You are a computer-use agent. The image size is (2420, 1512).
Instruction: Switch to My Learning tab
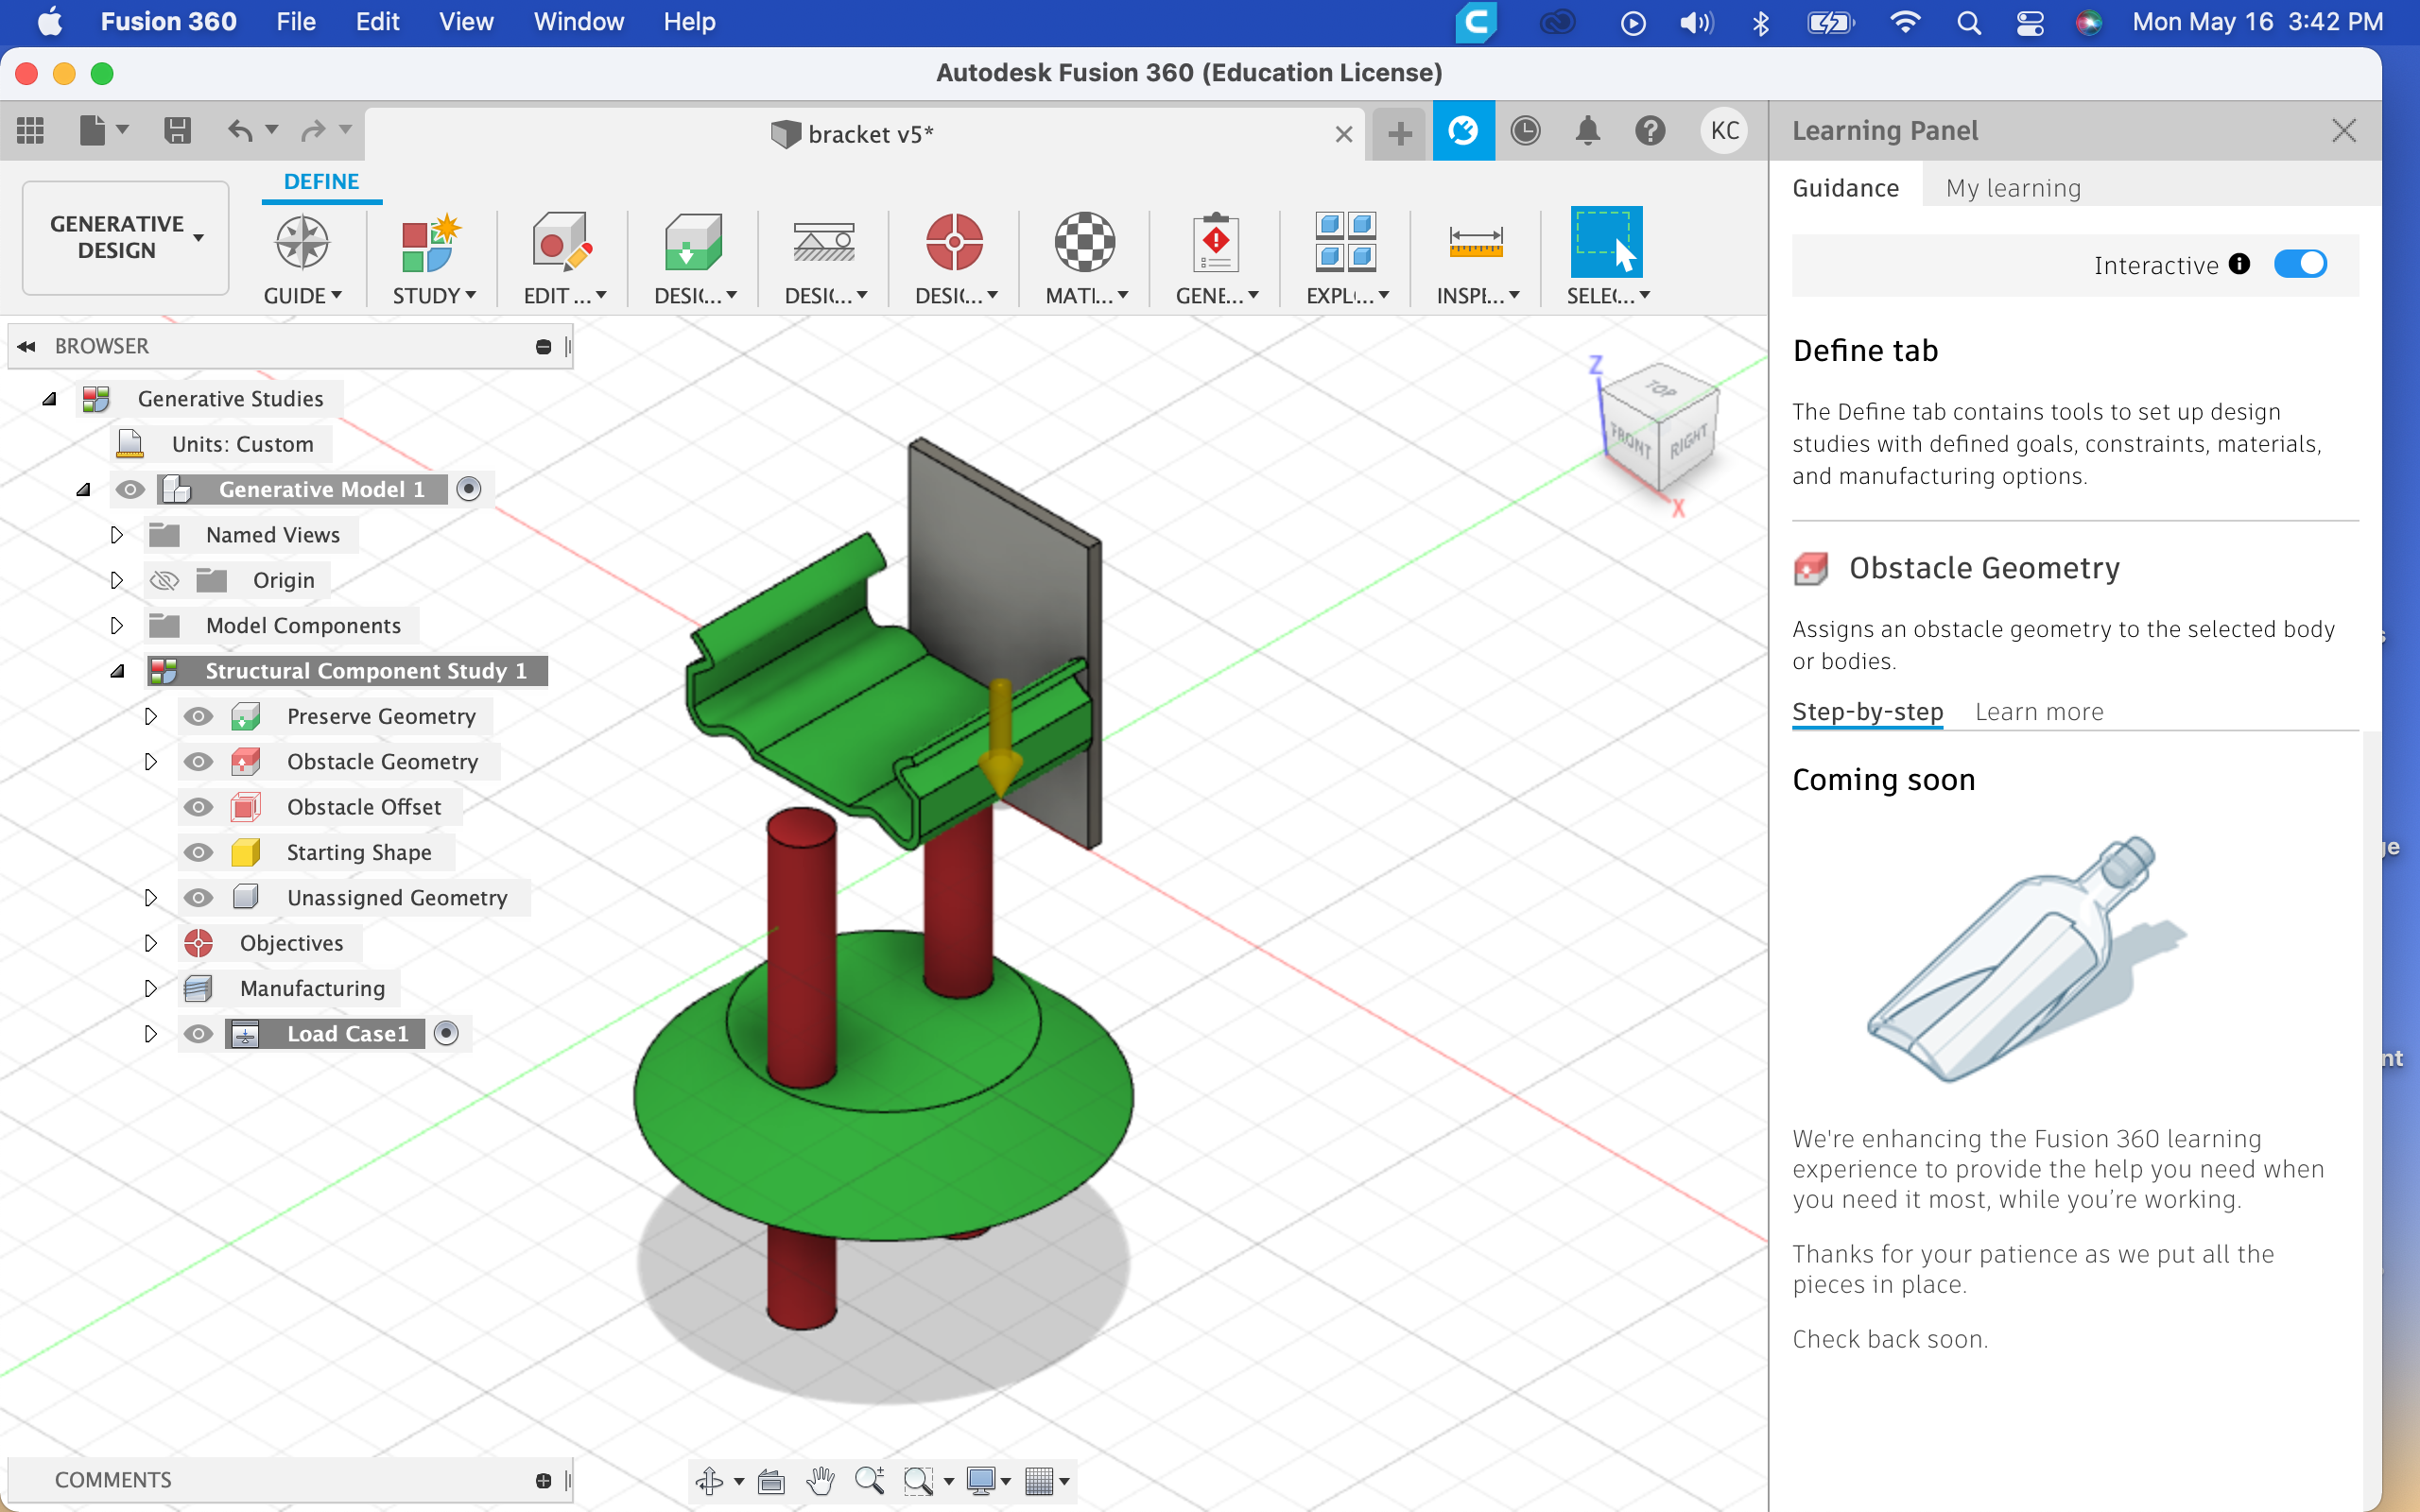2013,188
